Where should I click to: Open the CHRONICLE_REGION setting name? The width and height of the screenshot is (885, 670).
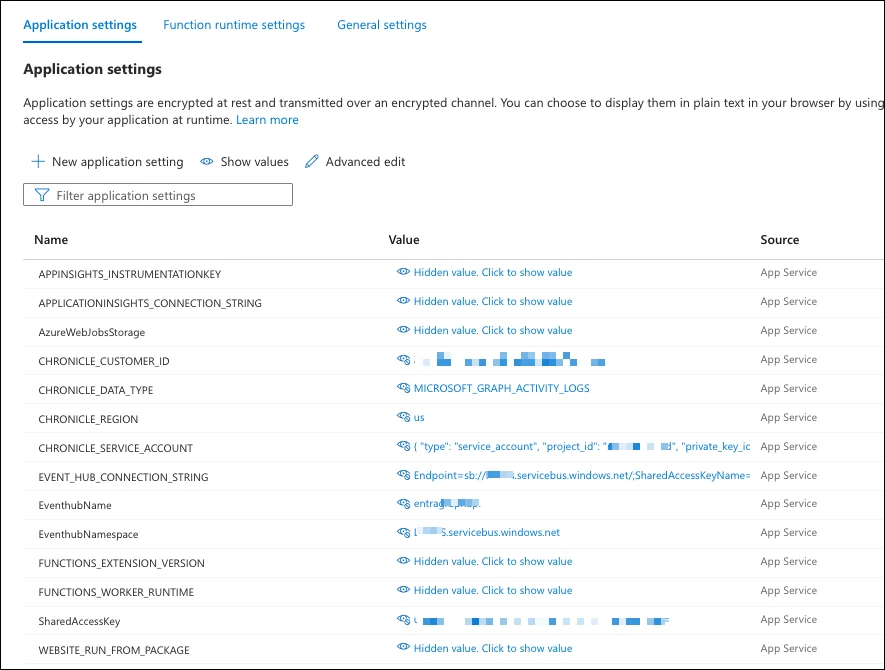coord(88,419)
